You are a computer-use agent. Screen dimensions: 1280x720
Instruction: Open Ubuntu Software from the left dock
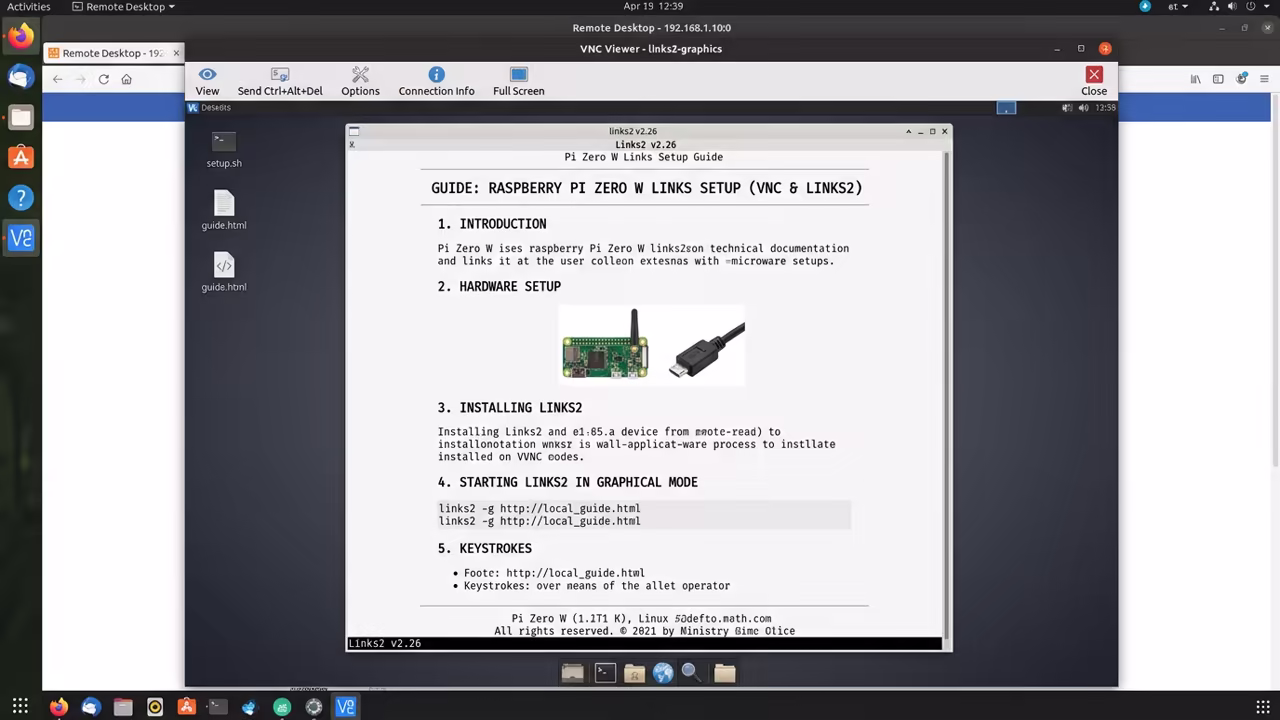coord(21,157)
